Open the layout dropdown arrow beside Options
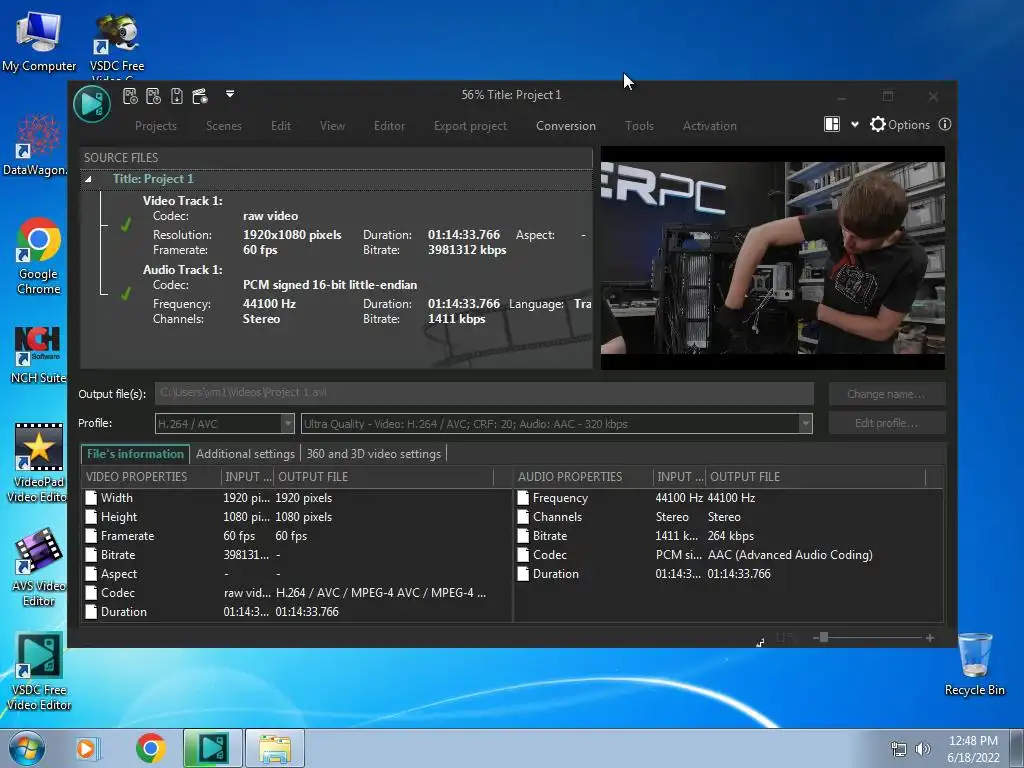This screenshot has width=1024, height=768. tap(854, 125)
